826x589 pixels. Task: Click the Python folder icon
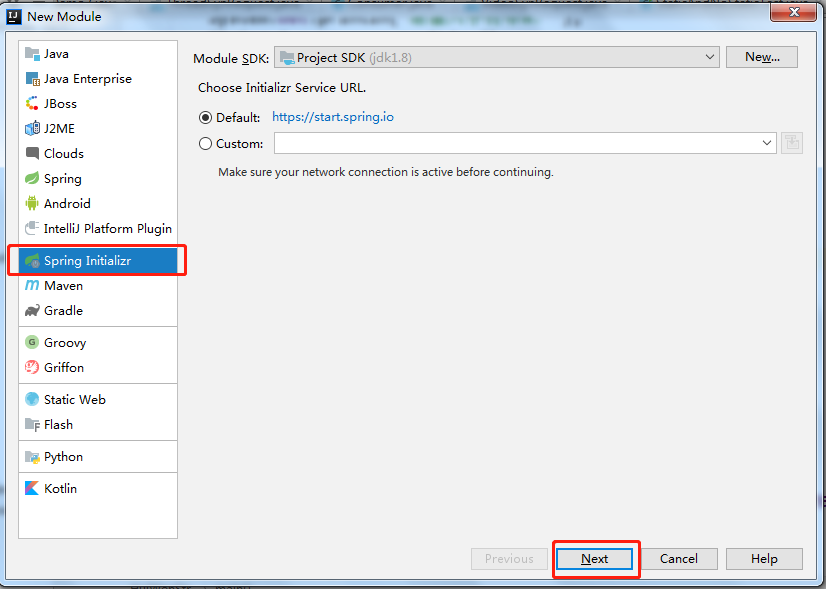32,457
